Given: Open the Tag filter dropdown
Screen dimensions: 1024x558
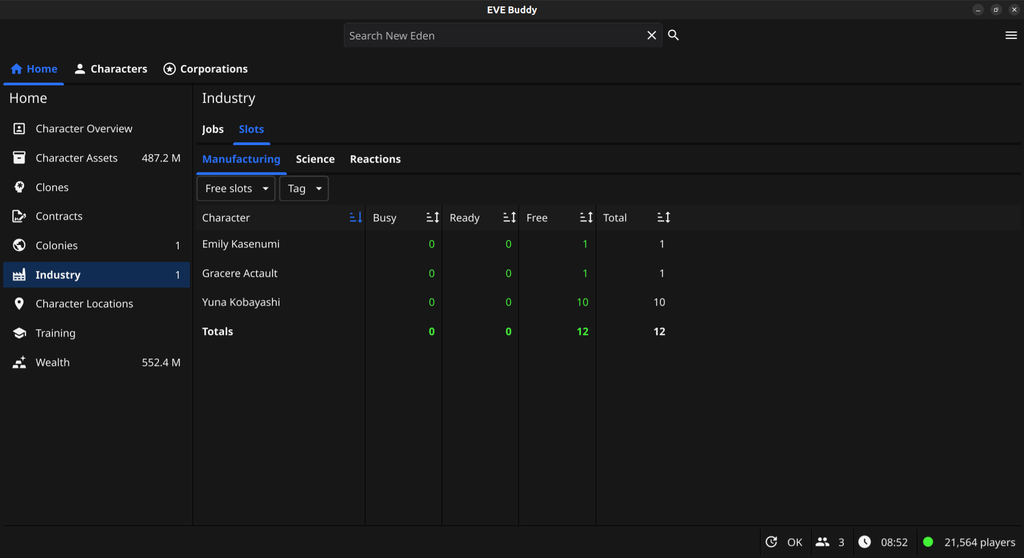Looking at the screenshot, I should pos(304,188).
